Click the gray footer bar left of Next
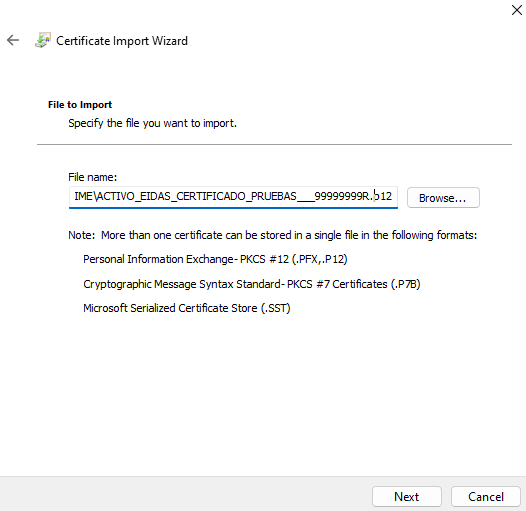 185,494
